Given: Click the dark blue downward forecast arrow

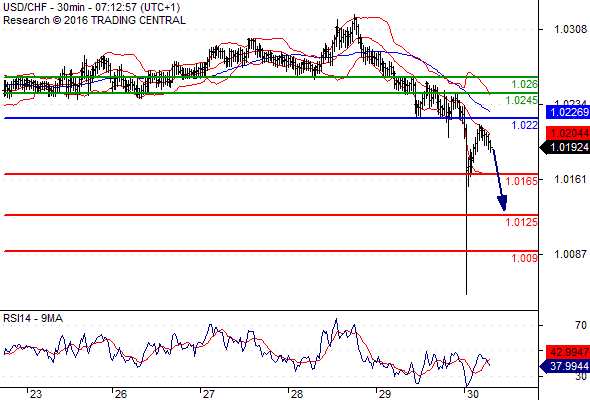Looking at the screenshot, I should point(499,180).
